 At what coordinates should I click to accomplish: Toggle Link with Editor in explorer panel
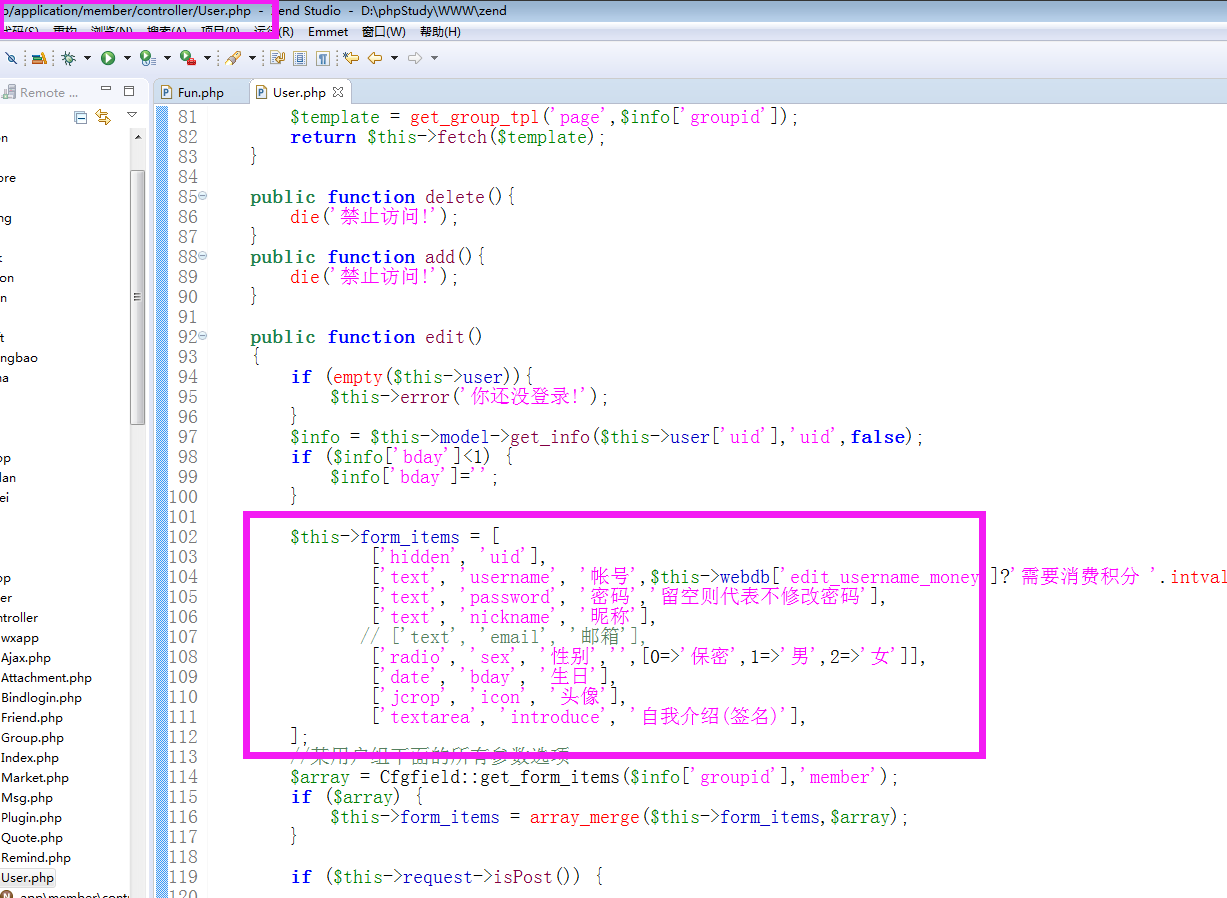(x=103, y=118)
